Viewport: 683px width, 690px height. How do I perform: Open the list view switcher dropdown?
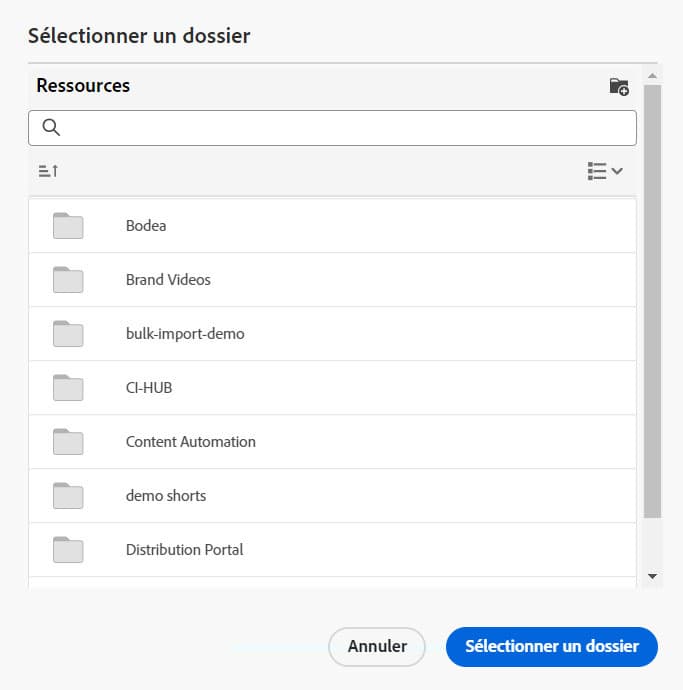[x=605, y=171]
